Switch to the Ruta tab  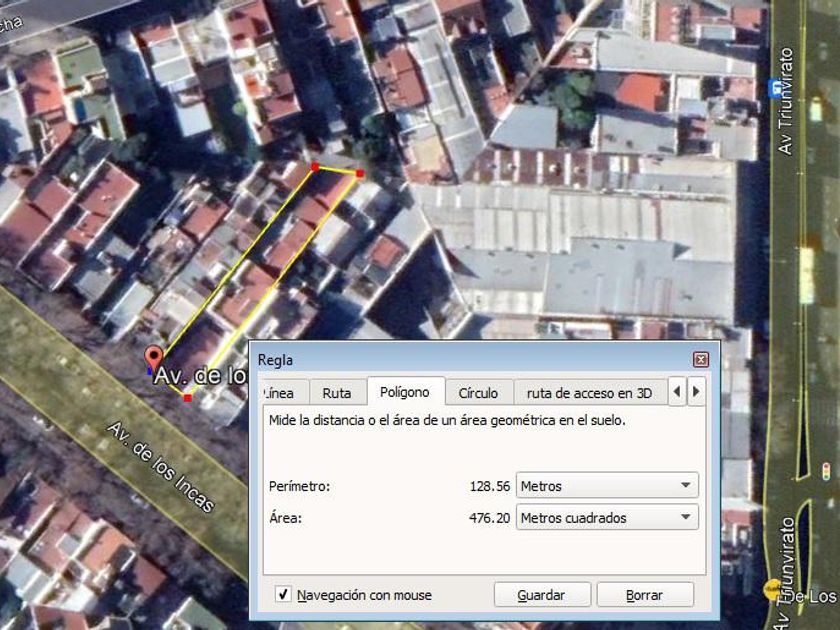(x=337, y=393)
